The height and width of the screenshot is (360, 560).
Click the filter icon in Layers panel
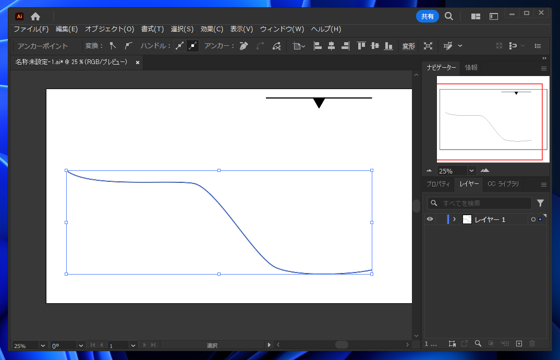[540, 203]
